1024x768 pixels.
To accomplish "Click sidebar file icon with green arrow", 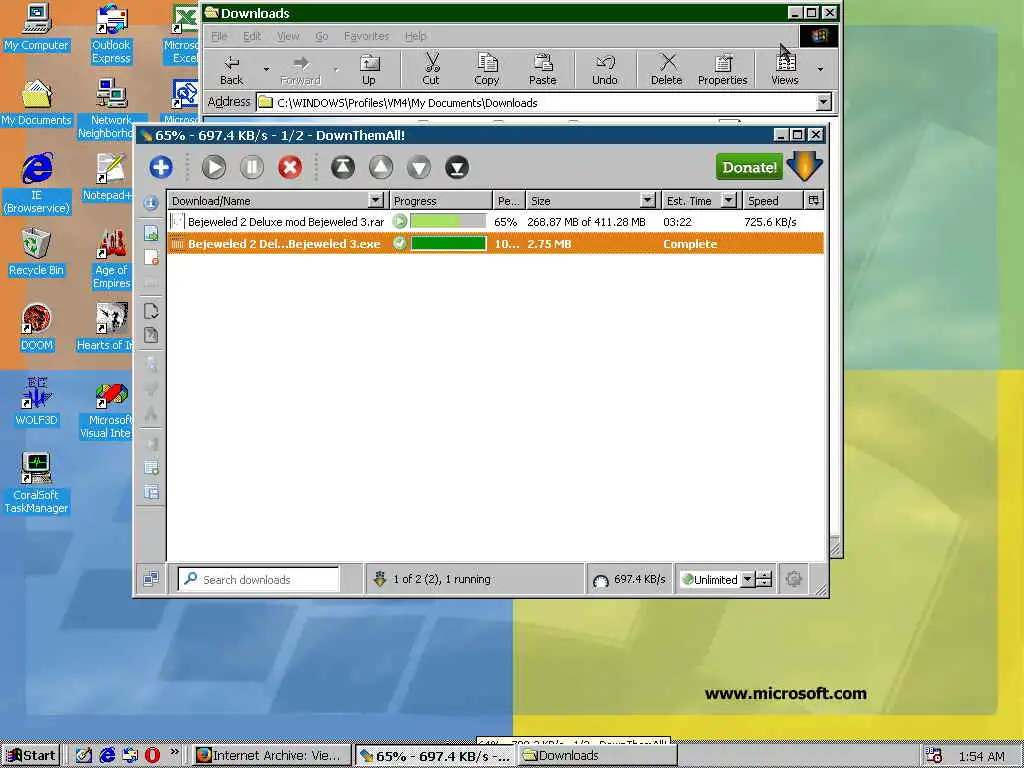I will (151, 233).
